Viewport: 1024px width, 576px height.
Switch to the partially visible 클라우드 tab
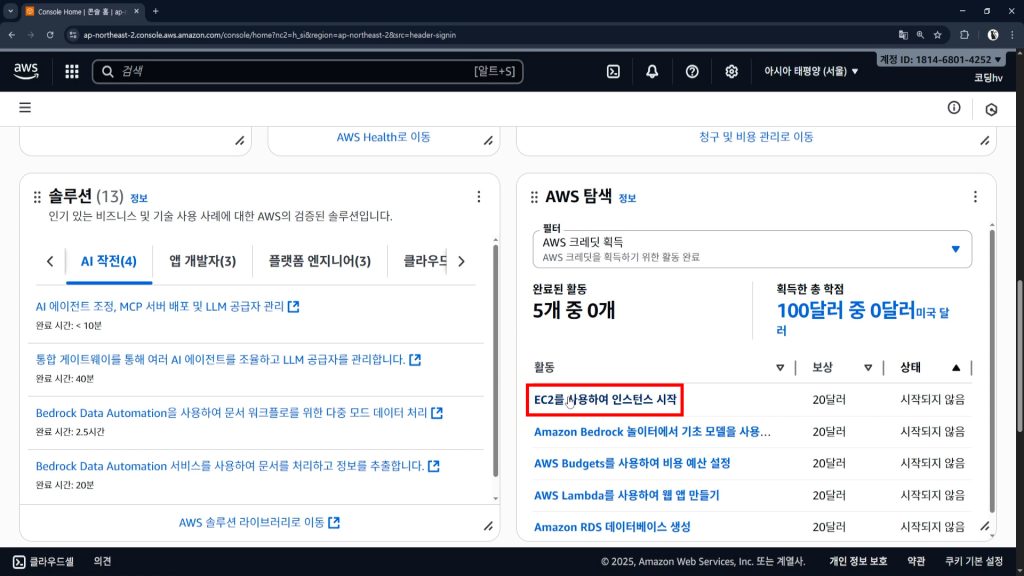[x=425, y=261]
